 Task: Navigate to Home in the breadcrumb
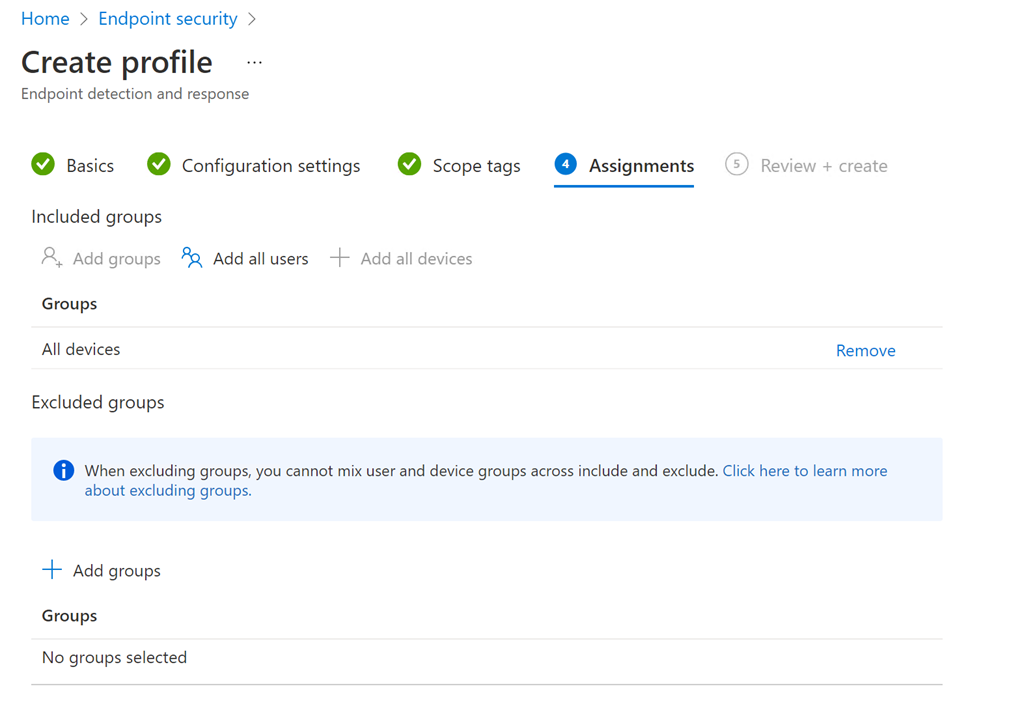(x=45, y=19)
